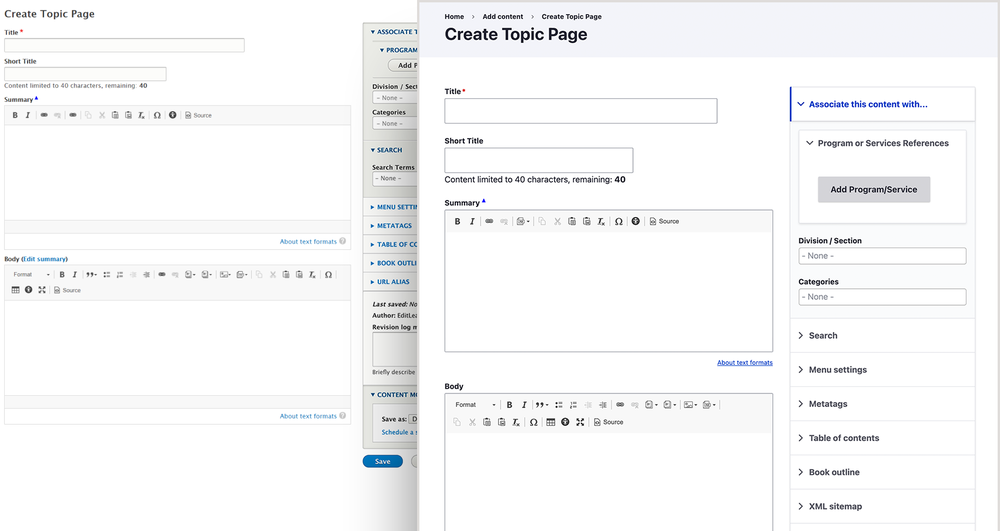Click Home breadcrumb link
This screenshot has width=1000, height=531.
[454, 17]
